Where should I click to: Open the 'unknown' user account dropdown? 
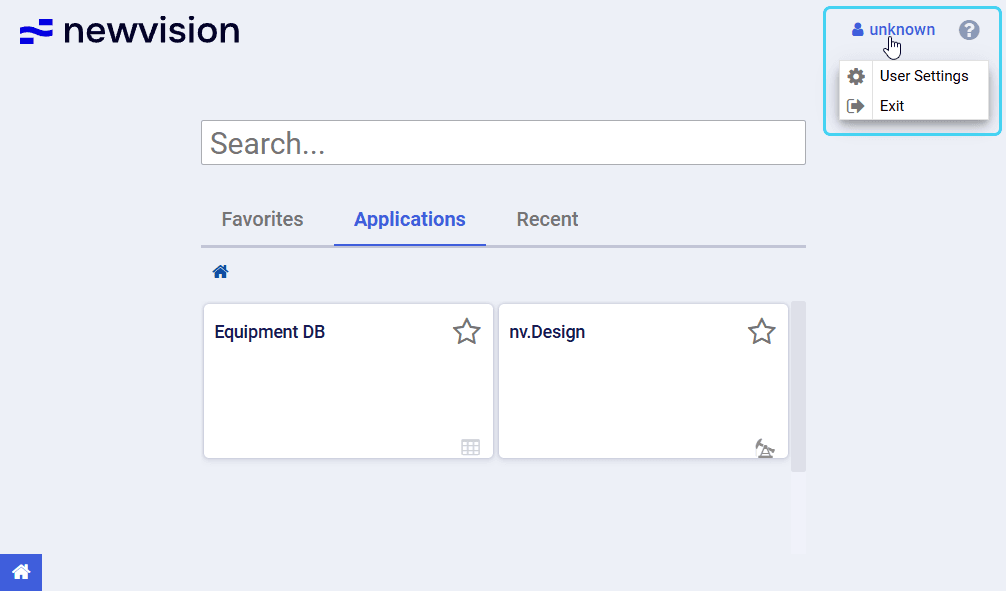(x=893, y=30)
